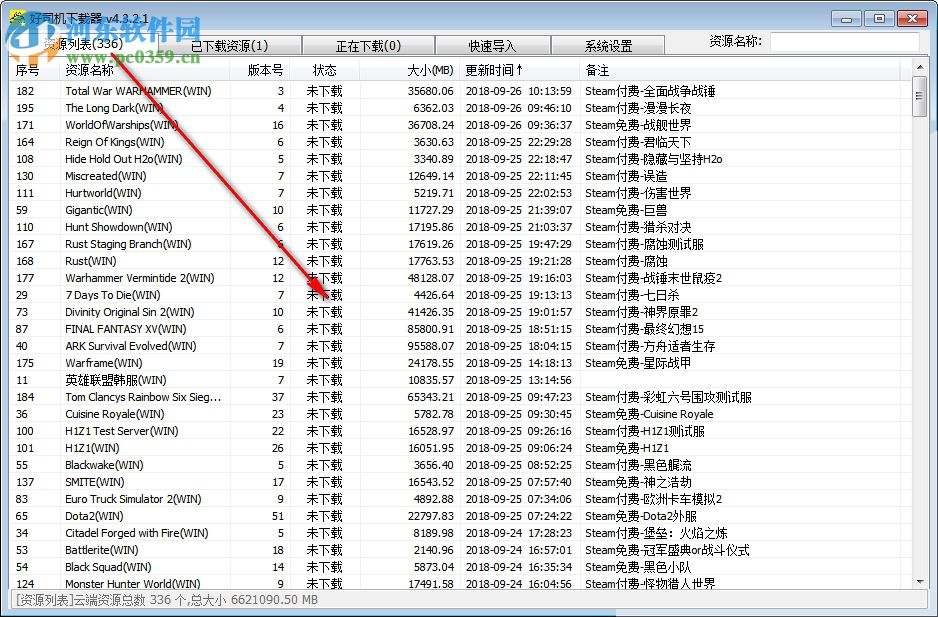938x617 pixels.
Task: Sort by the 大小(MB) column header
Action: coord(410,70)
